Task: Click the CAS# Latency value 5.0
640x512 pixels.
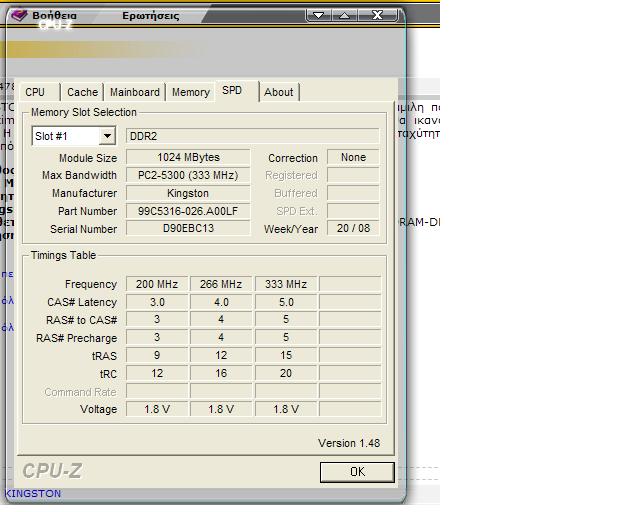Action: pos(286,302)
